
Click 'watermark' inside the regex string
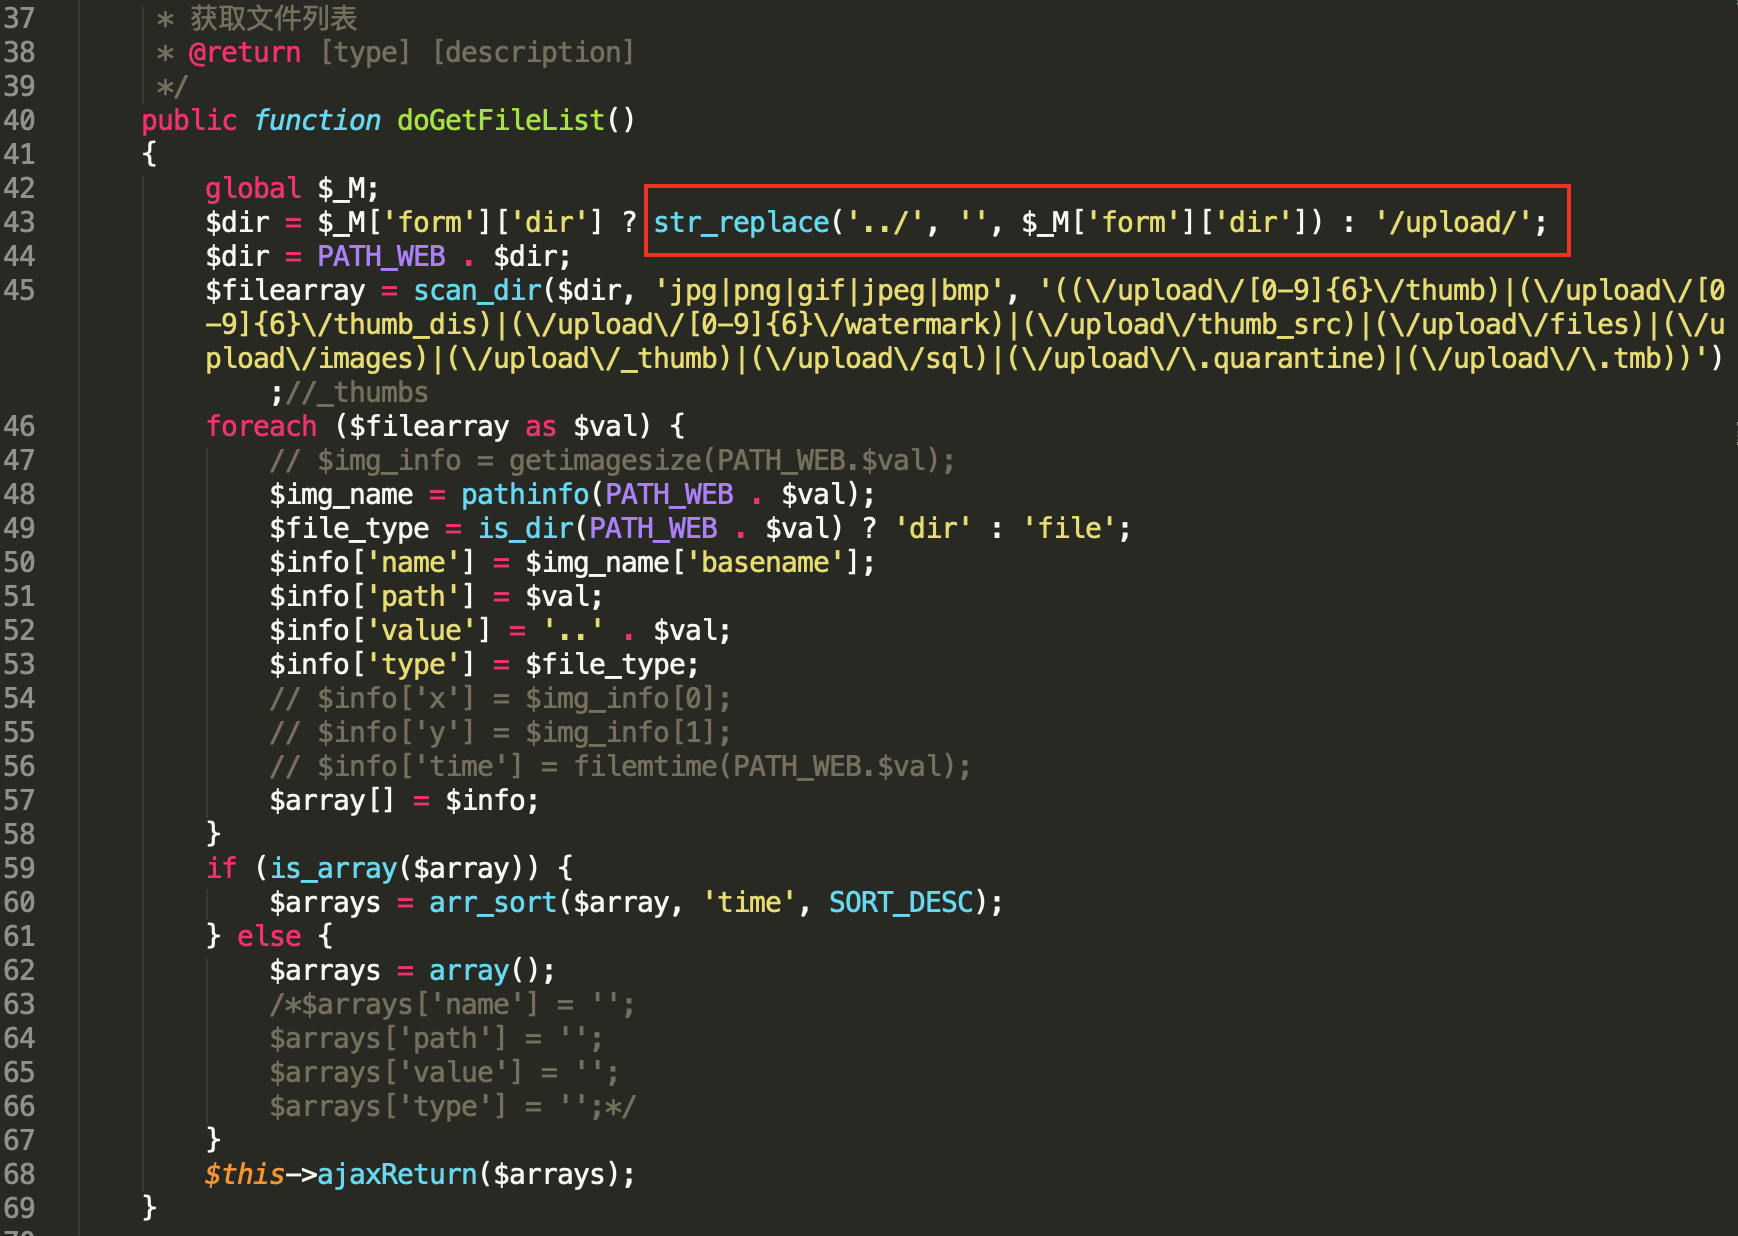(917, 324)
